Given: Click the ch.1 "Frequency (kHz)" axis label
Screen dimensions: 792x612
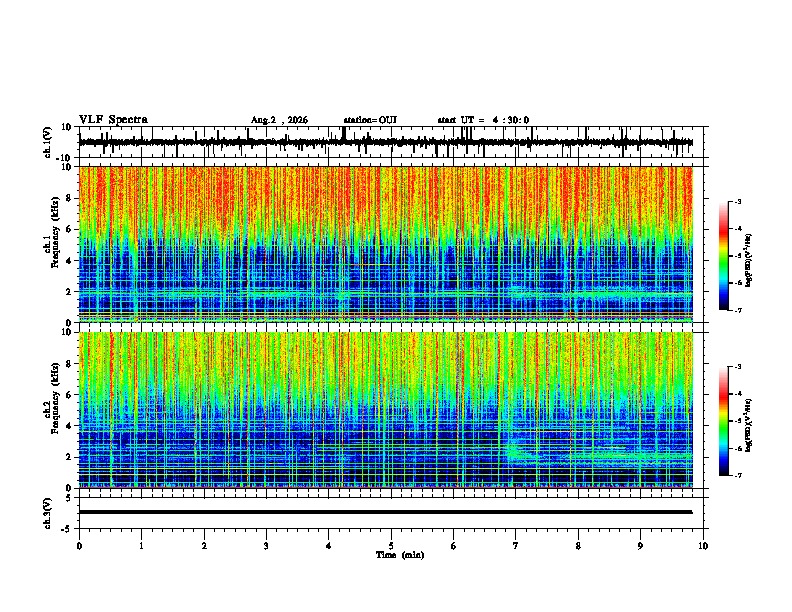Looking at the screenshot, I should (56, 232).
